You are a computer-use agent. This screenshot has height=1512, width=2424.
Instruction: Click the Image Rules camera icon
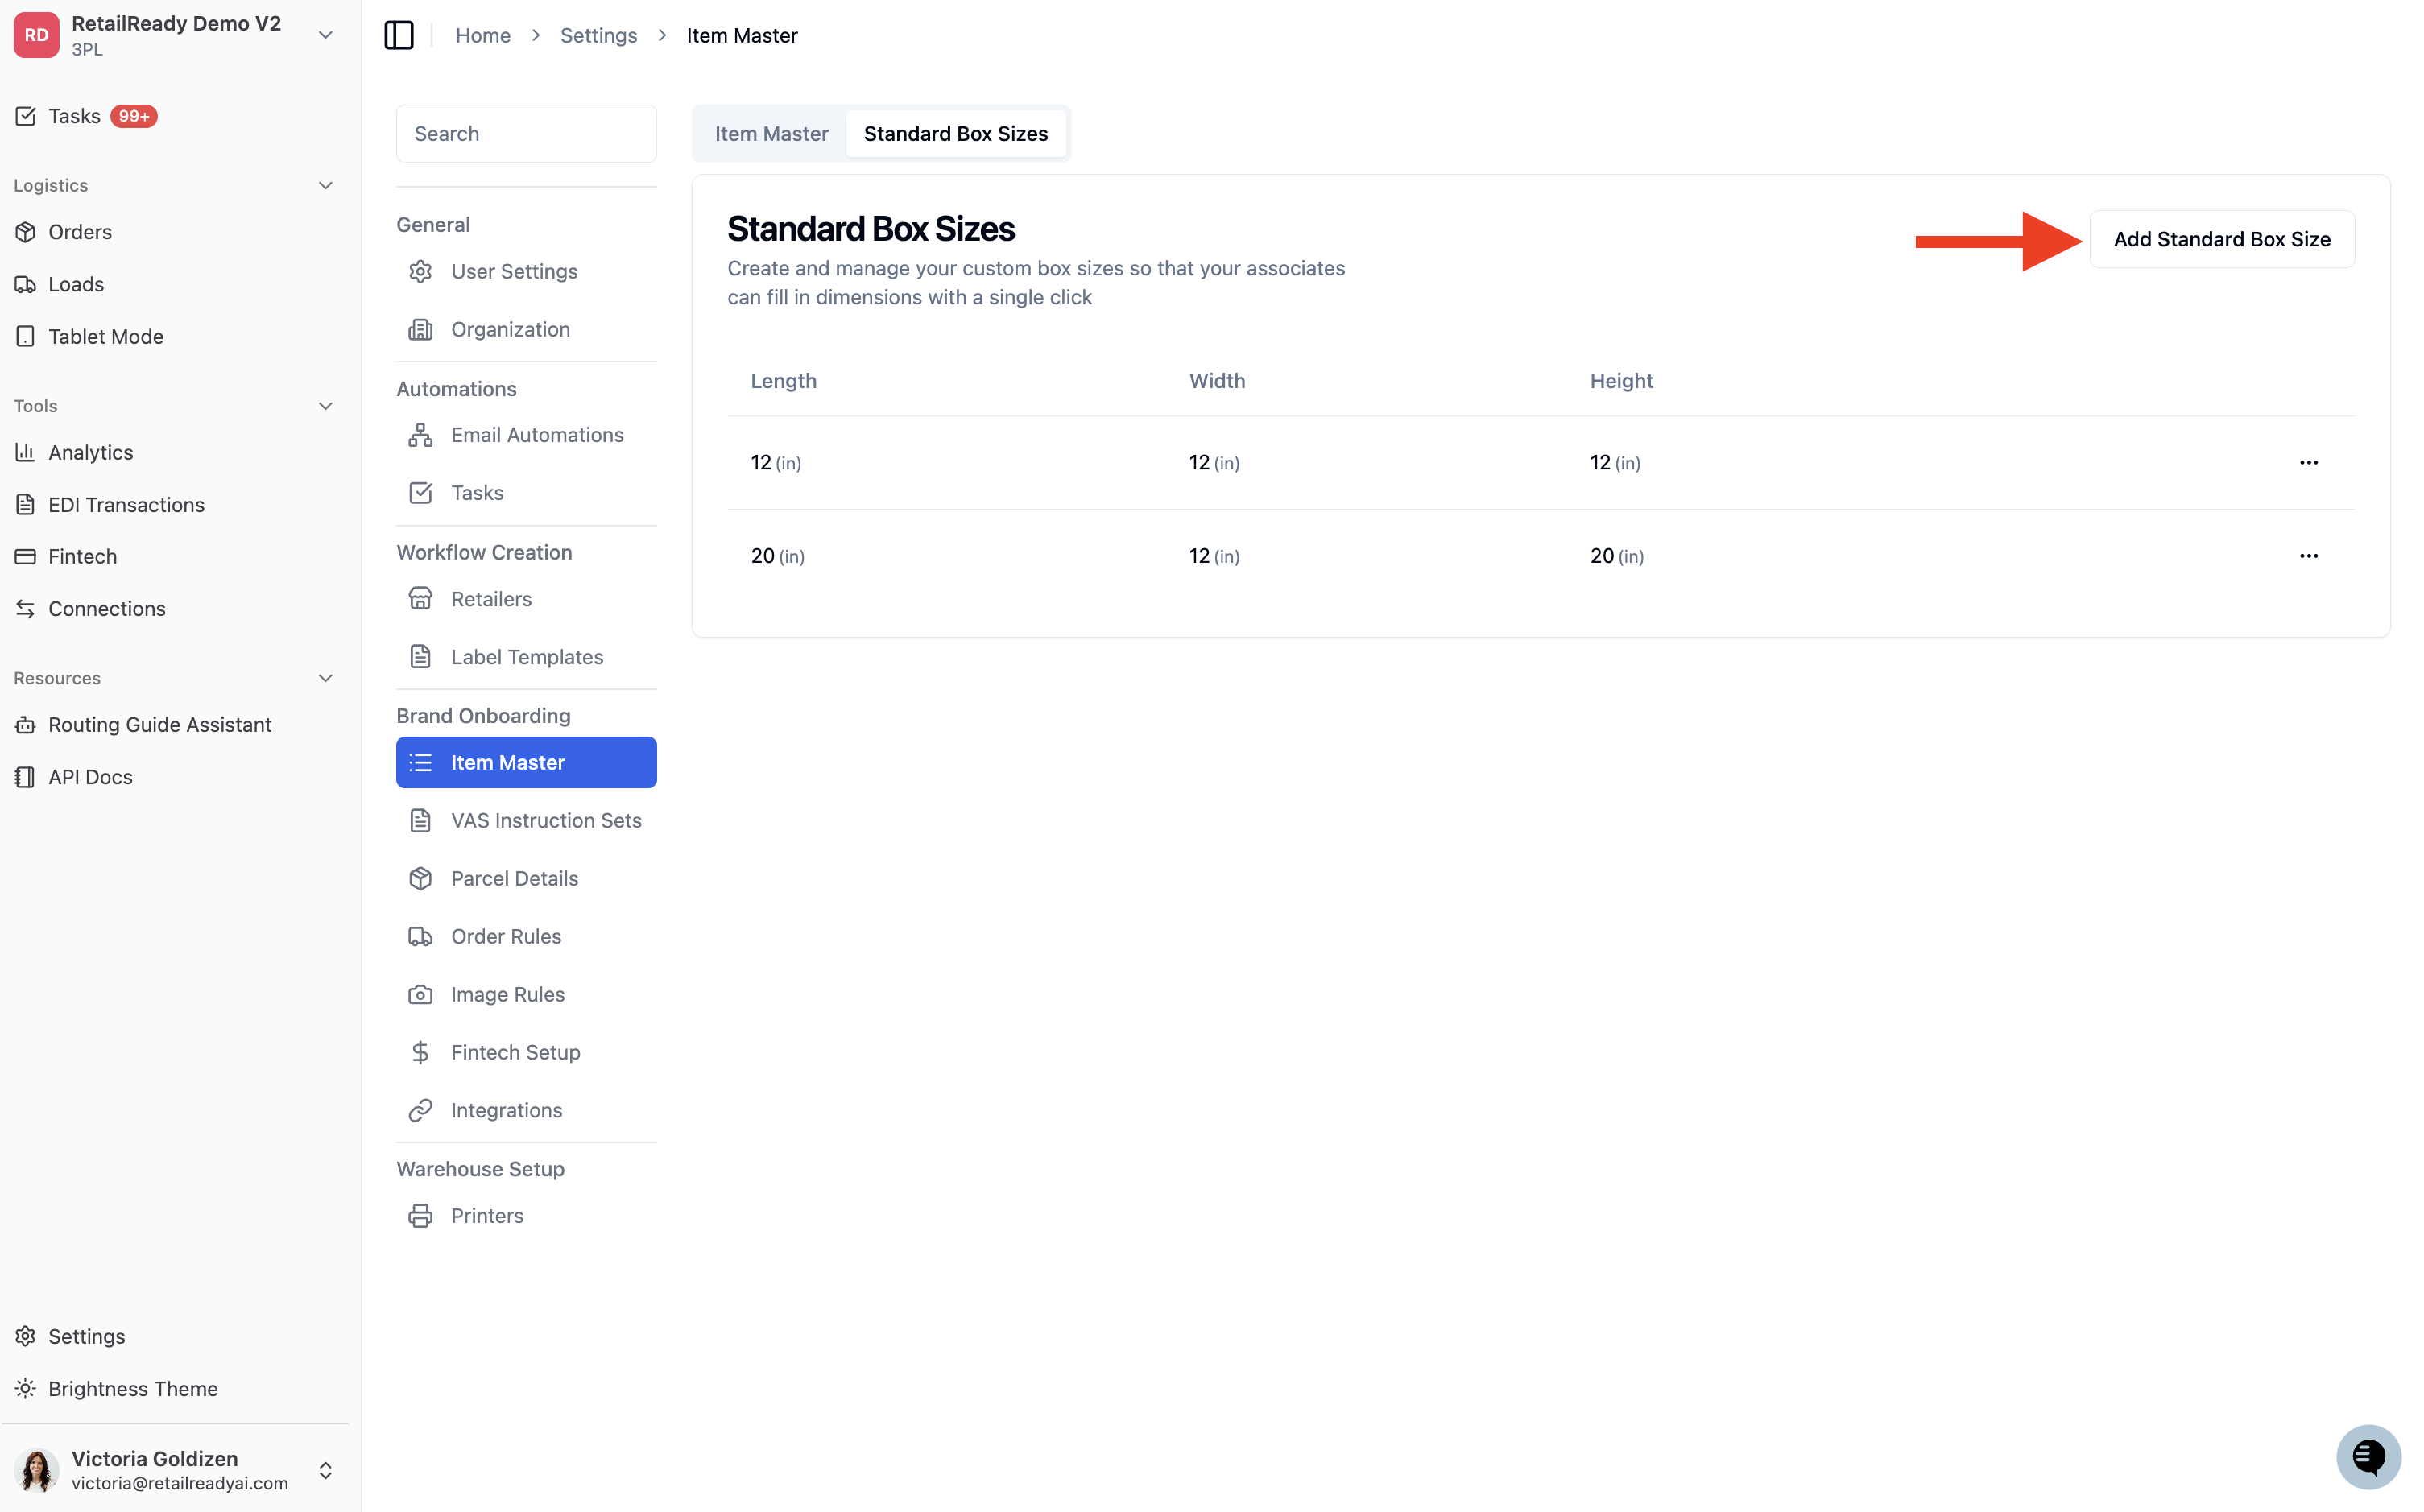(420, 994)
